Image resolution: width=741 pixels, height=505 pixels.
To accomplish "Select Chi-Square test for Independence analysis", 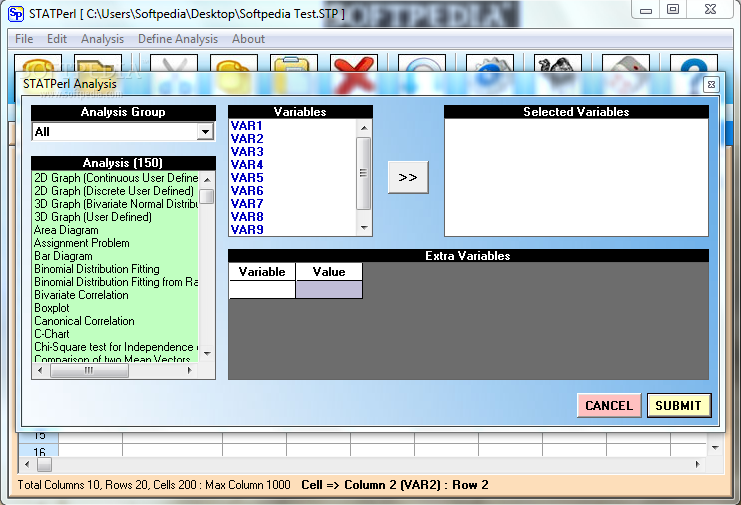I will click(x=116, y=347).
